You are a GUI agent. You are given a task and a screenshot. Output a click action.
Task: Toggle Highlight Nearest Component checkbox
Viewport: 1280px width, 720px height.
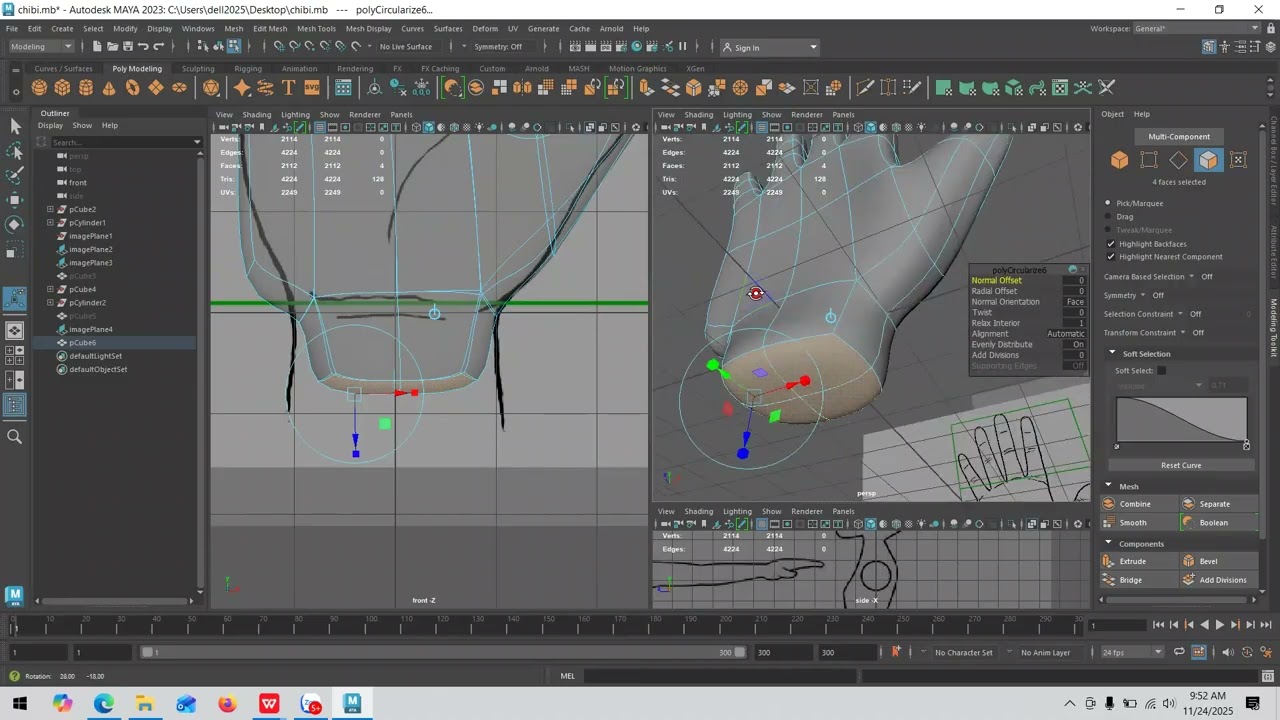click(x=1111, y=257)
